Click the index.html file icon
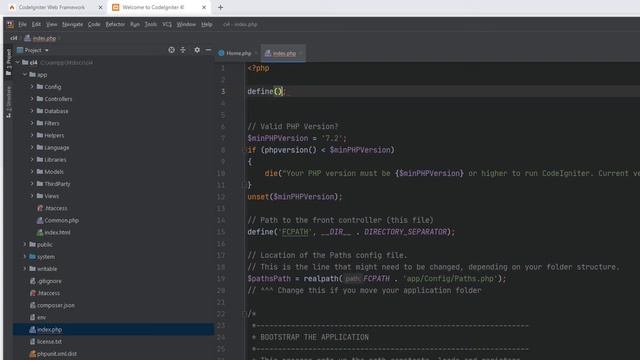This screenshot has height=360, width=640. 40,233
